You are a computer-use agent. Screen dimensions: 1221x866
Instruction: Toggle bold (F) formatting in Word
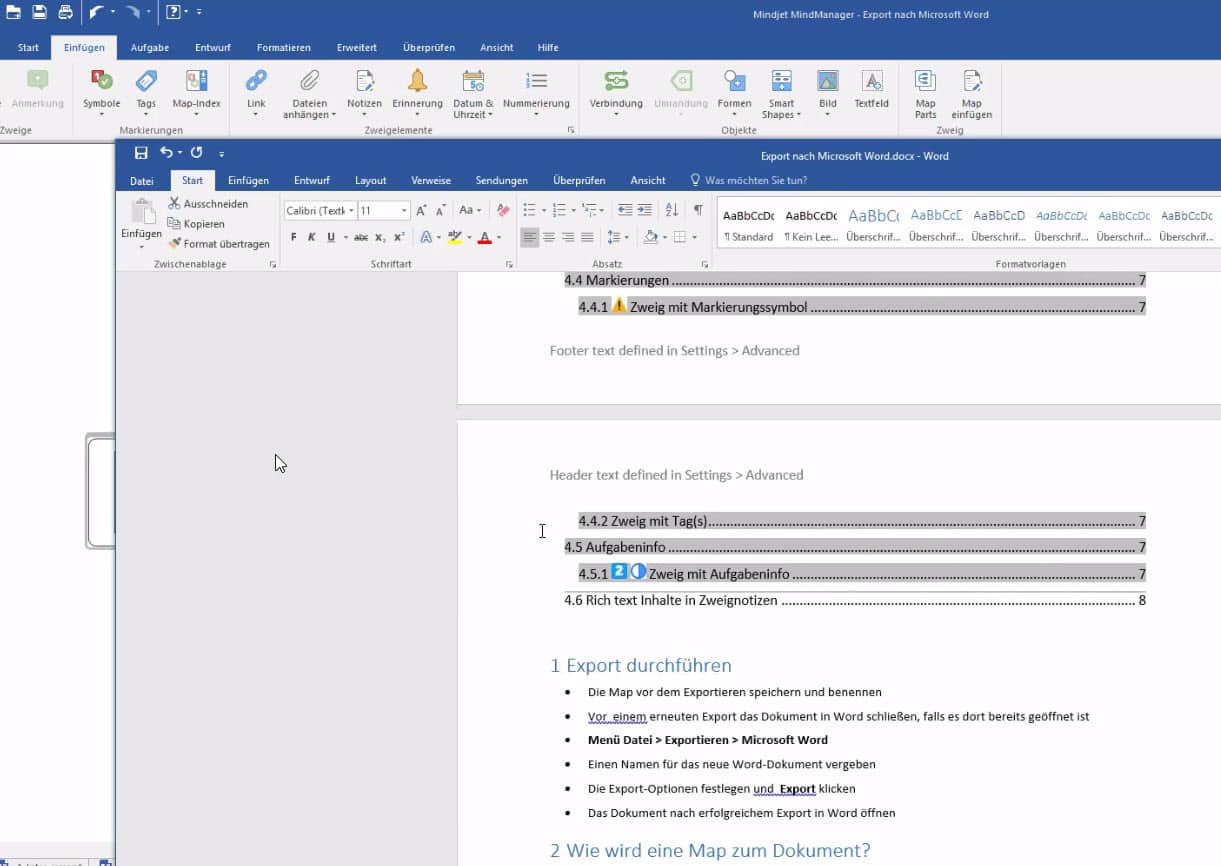pyautogui.click(x=293, y=237)
